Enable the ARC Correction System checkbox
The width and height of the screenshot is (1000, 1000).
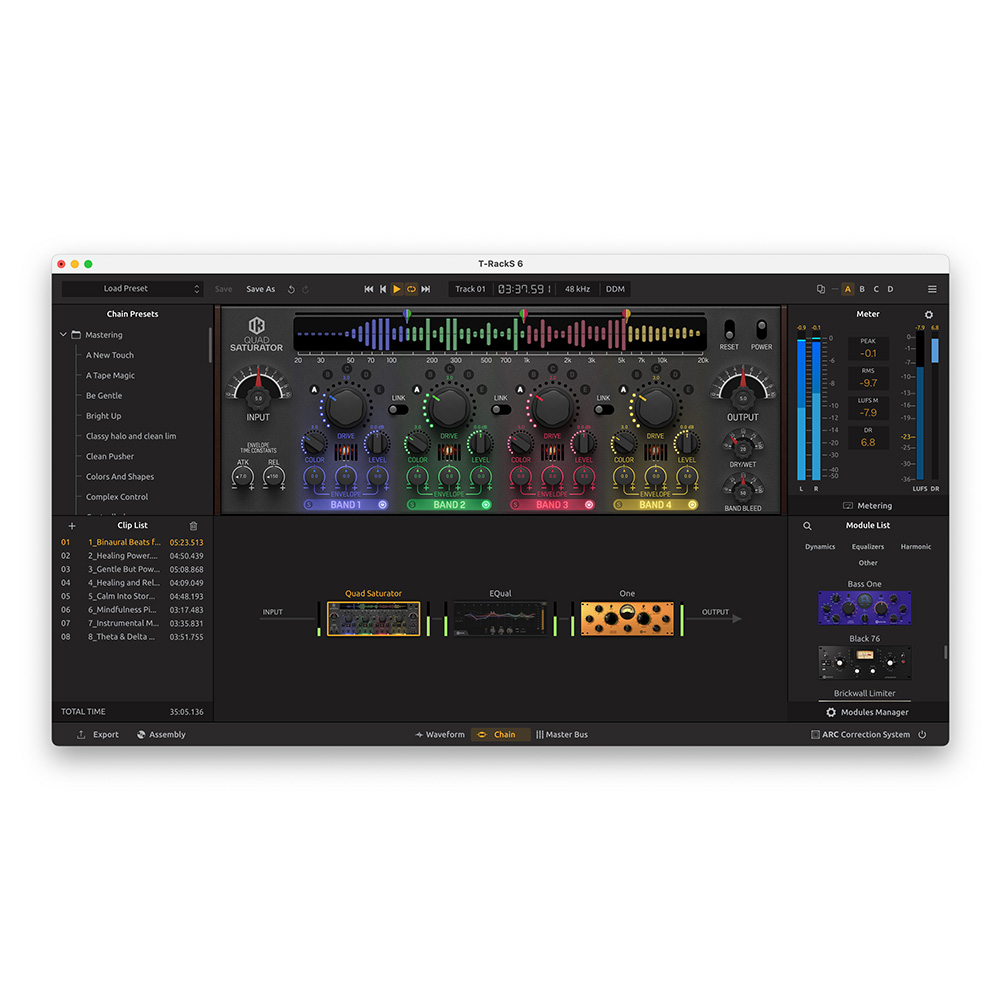[815, 735]
